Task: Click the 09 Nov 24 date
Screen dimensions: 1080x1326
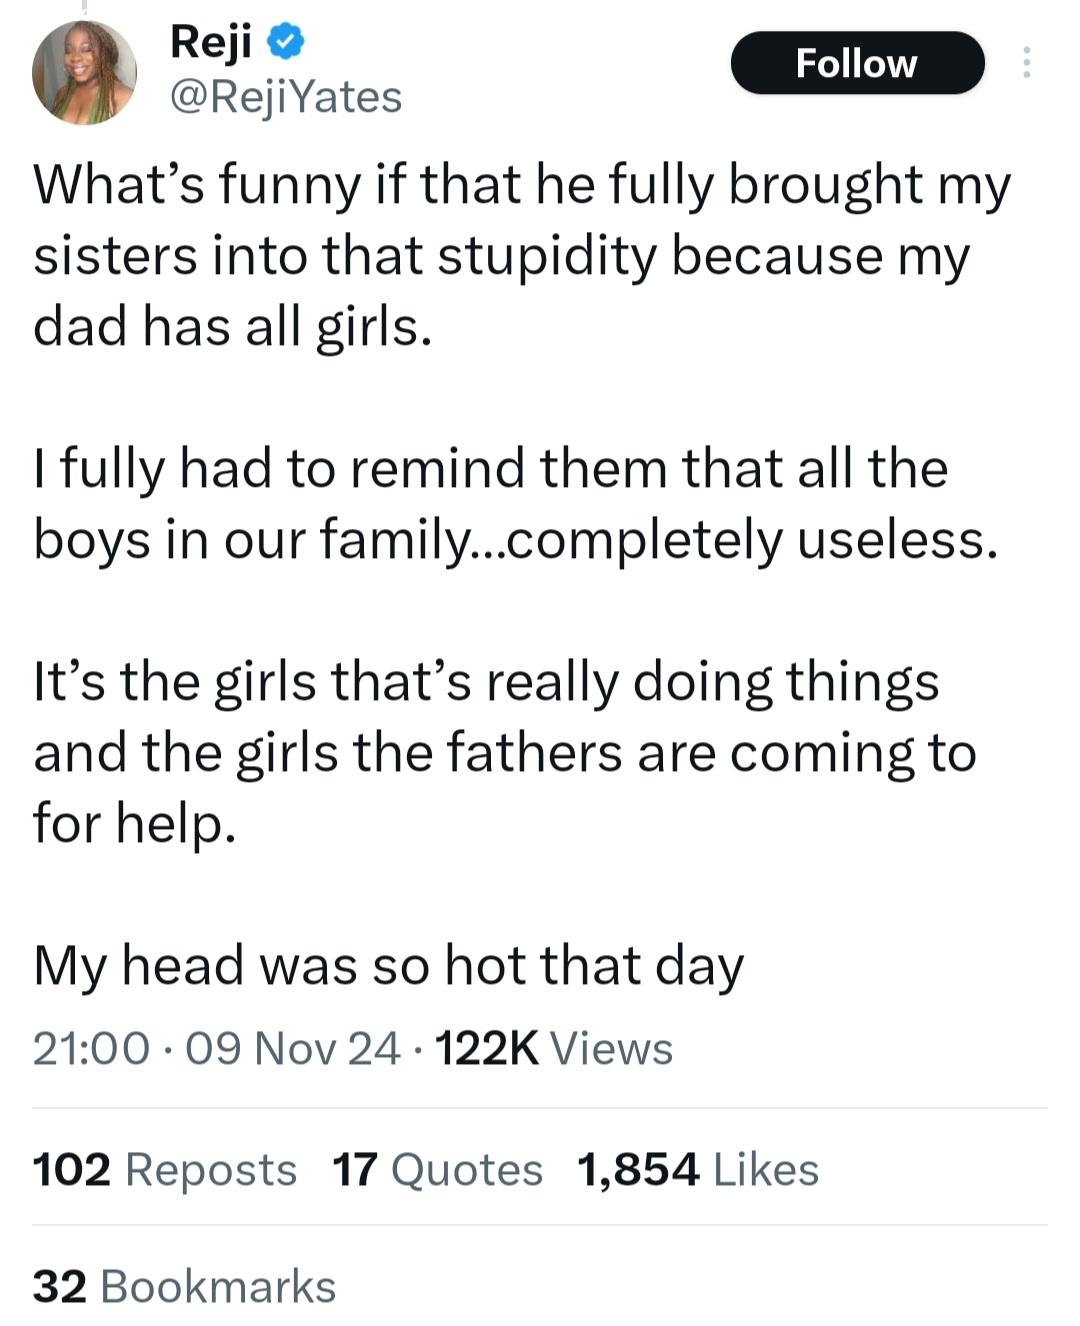Action: 293,1048
